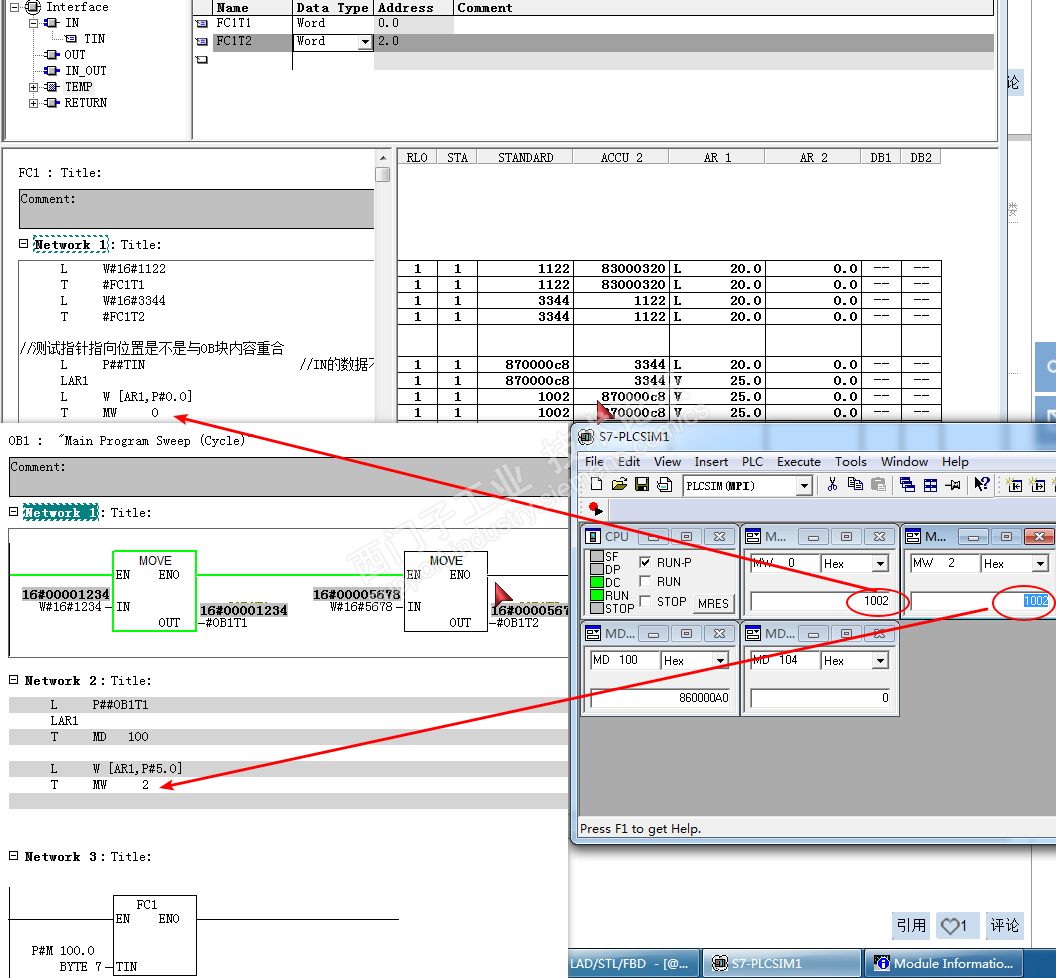Collapse FC1 Network 1 section

point(24,244)
